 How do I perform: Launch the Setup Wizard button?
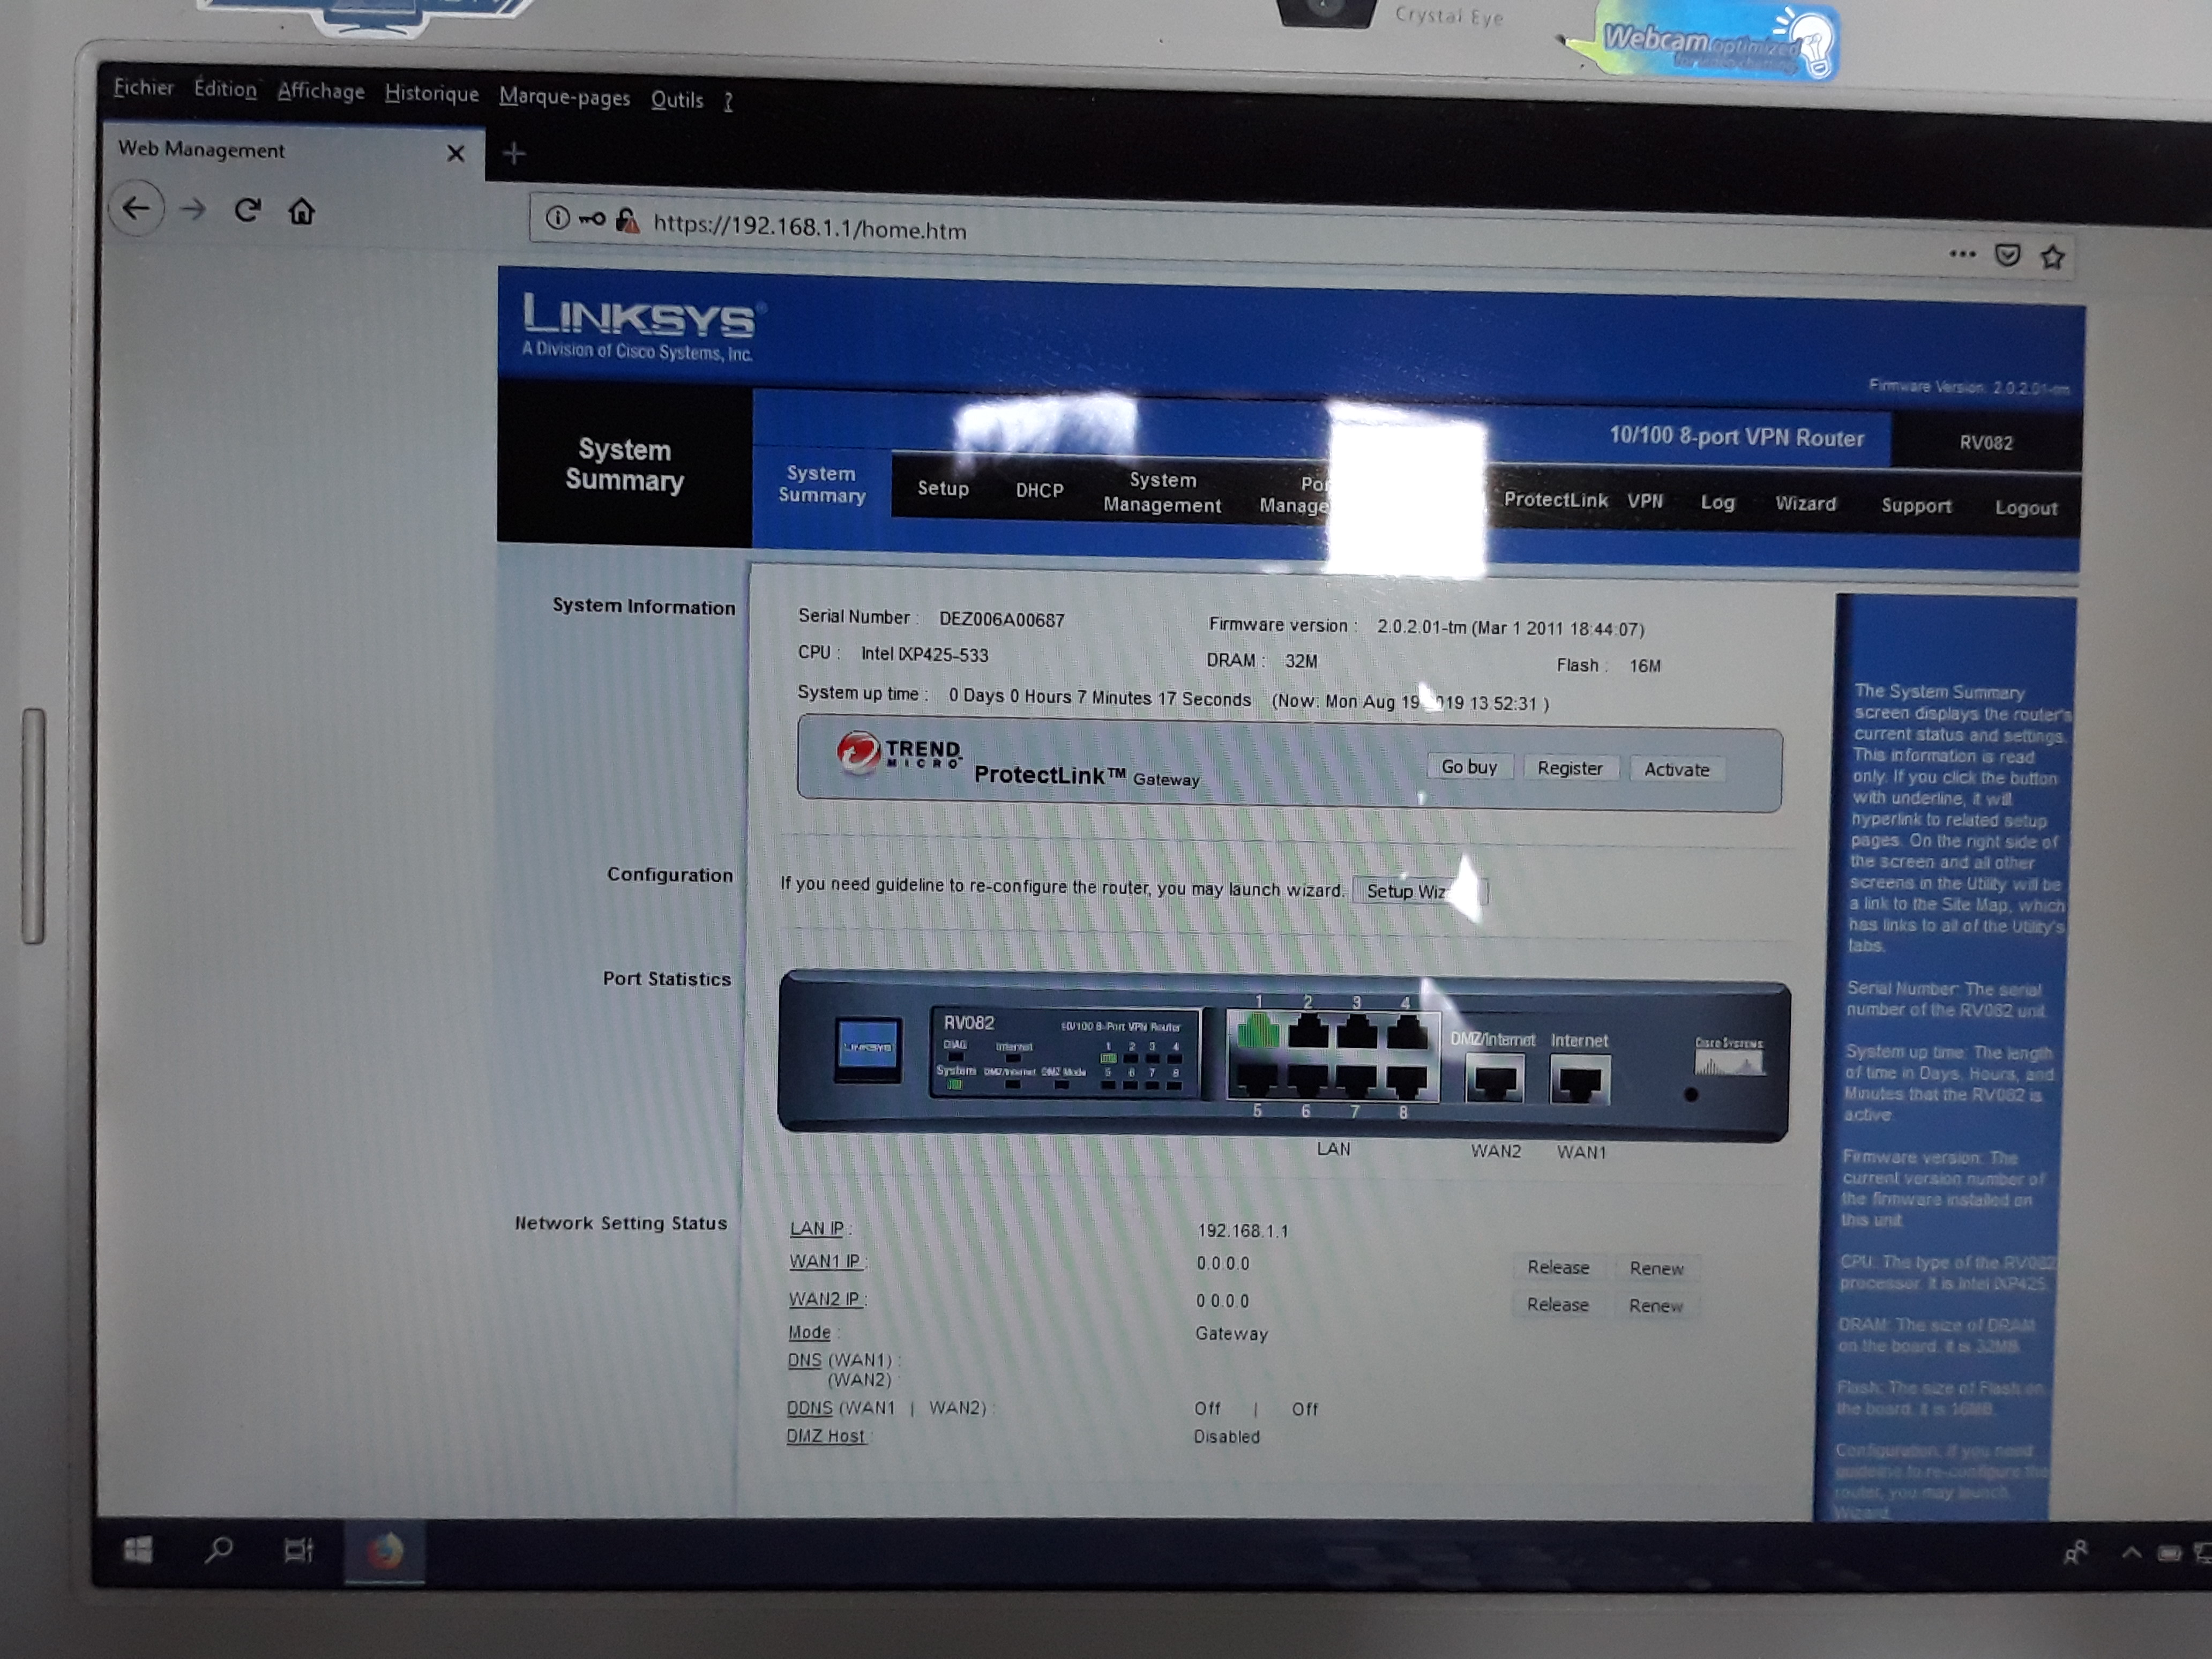(x=1419, y=891)
